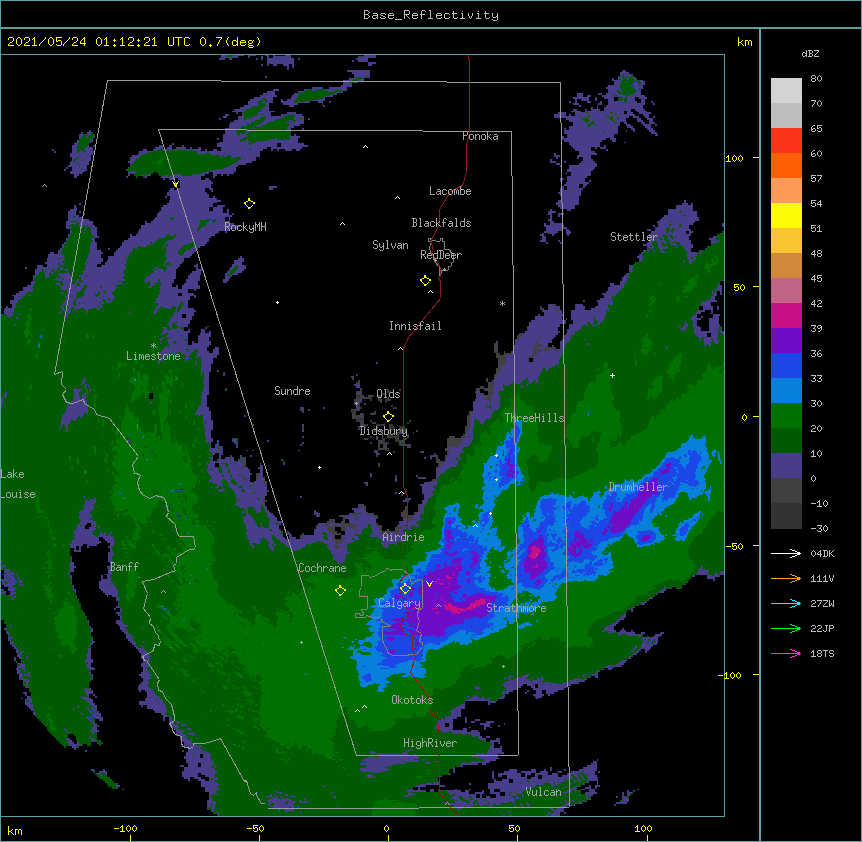Click the 04DK legend text
862x842 pixels.
(822, 553)
